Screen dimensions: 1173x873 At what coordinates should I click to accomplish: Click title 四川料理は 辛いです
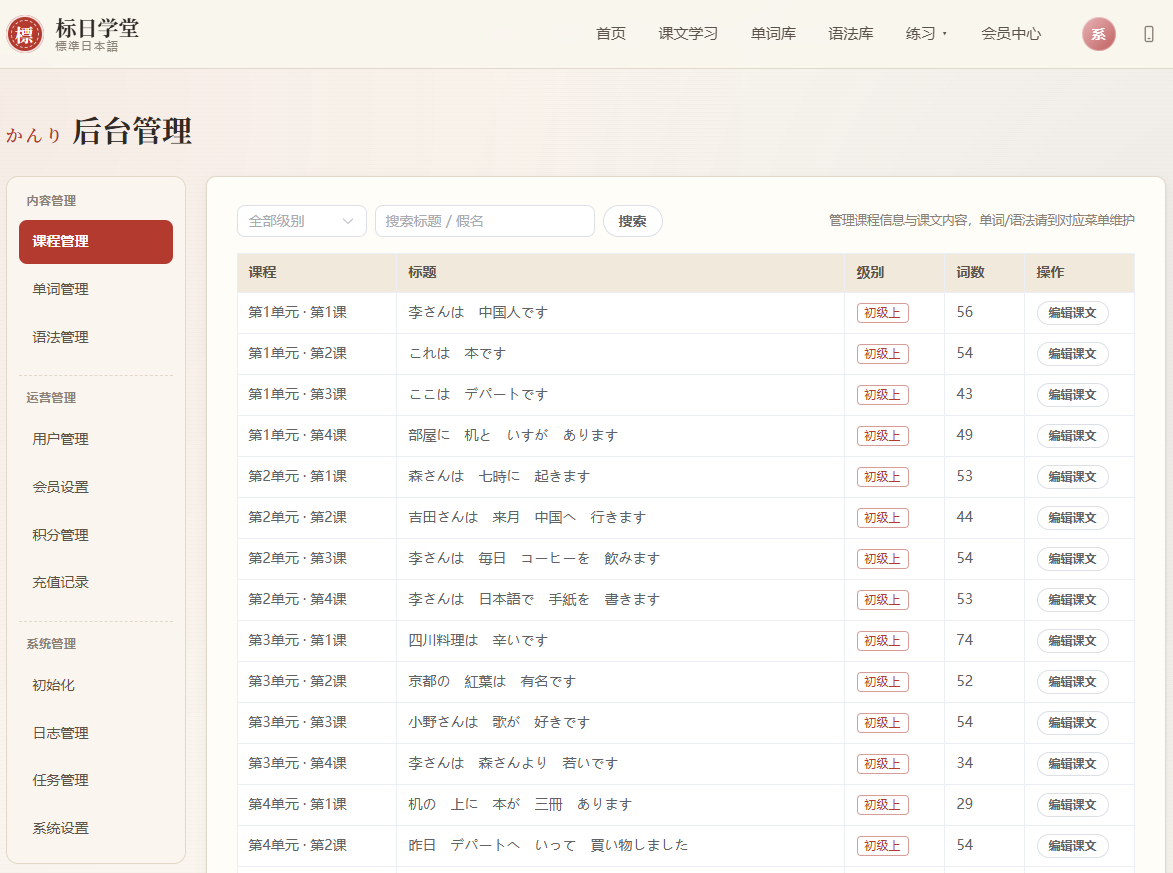point(478,640)
